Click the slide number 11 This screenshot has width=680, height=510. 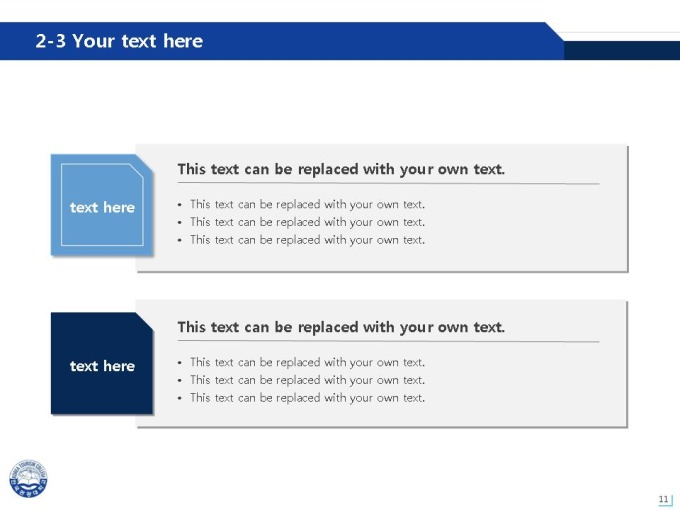[664, 499]
